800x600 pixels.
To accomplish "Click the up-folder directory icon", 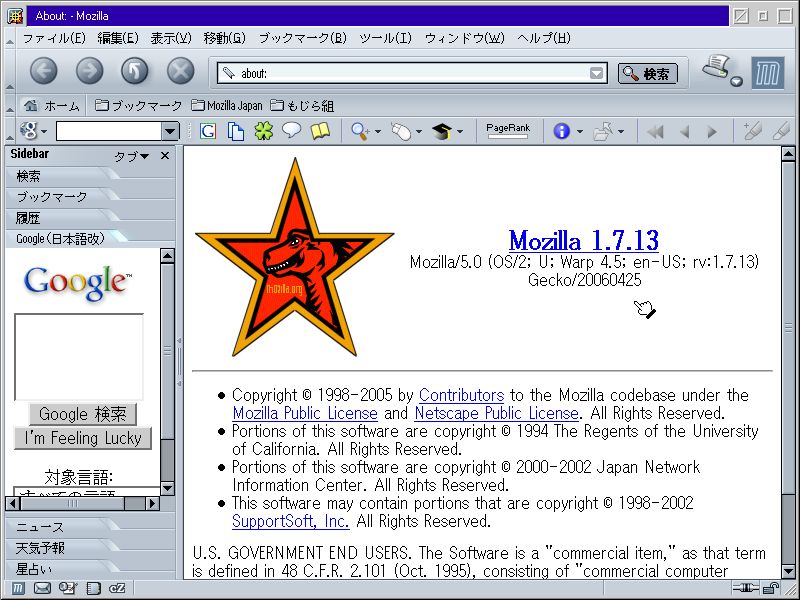I will (603, 132).
